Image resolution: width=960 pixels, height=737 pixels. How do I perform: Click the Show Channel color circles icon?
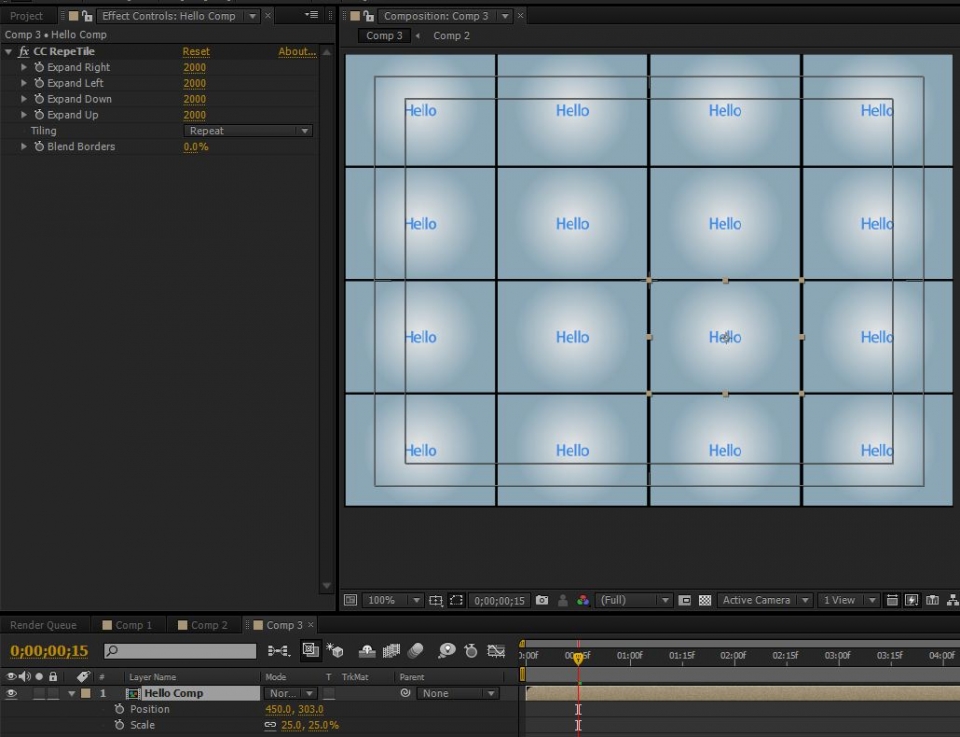pyautogui.click(x=583, y=600)
